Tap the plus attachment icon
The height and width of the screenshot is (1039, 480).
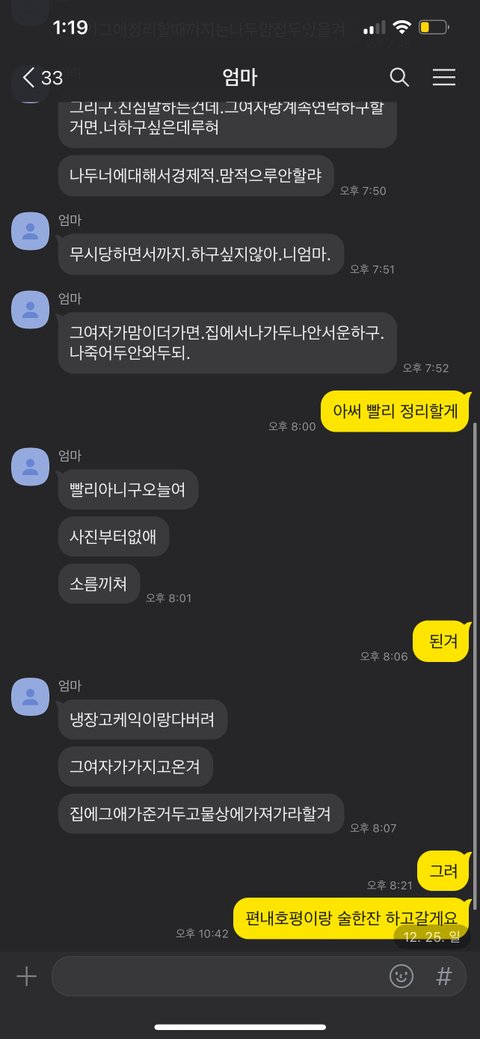[27, 976]
